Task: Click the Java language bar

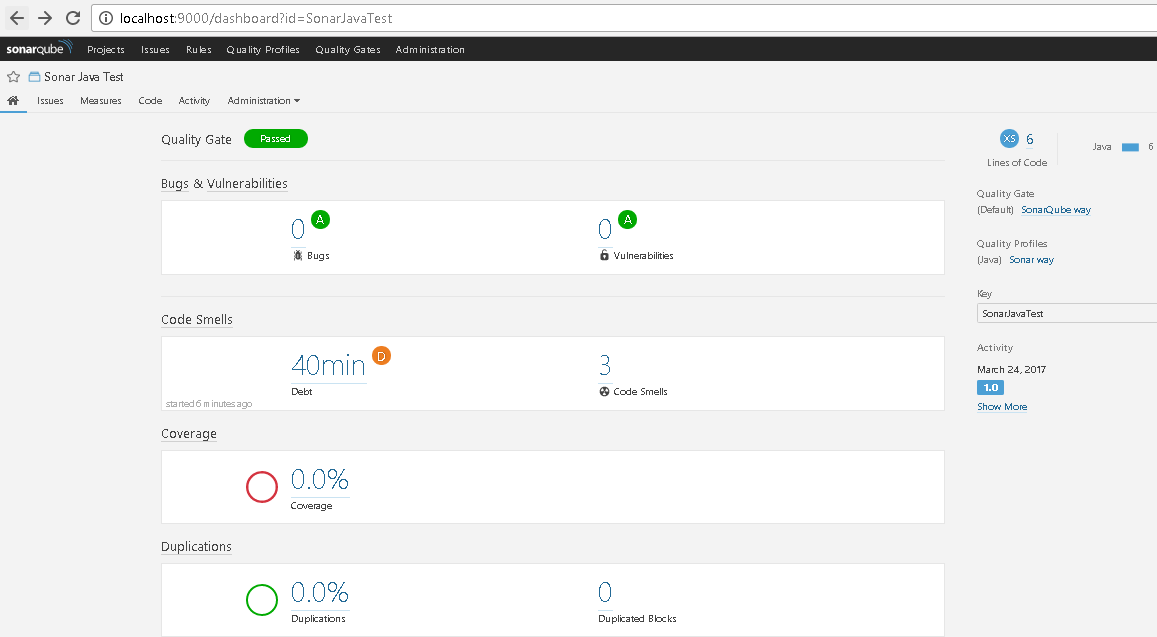Action: [1130, 147]
